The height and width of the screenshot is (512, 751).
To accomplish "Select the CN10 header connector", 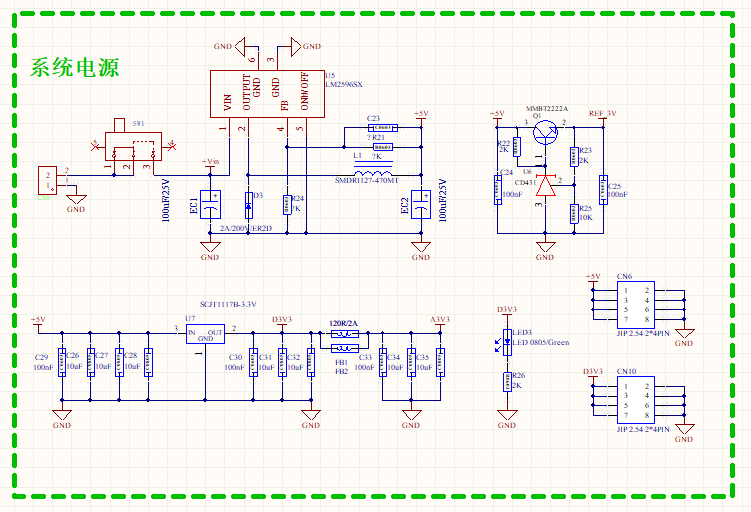I will click(x=633, y=400).
